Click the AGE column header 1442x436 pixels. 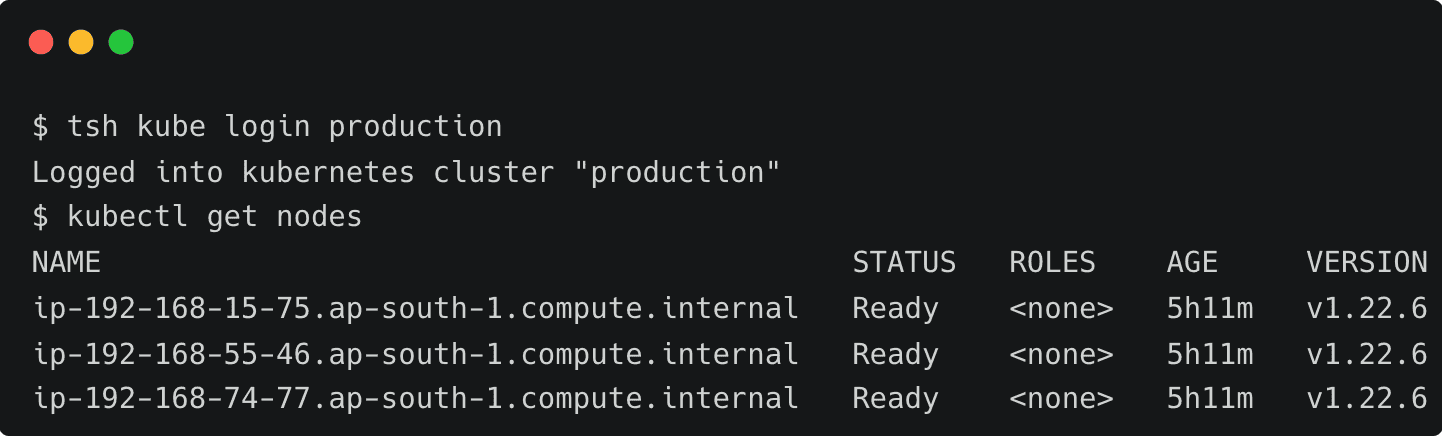tap(1192, 262)
